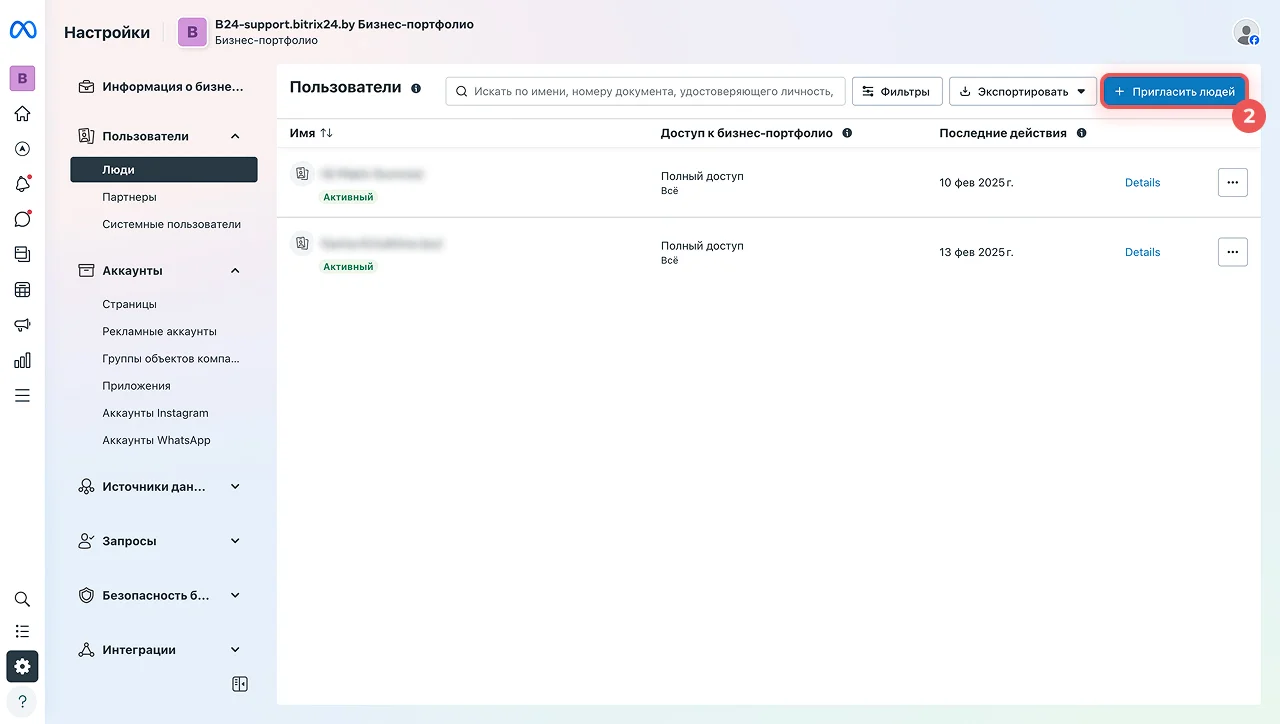Click the megaphone ads icon
Viewport: 1280px width, 724px height.
pos(22,325)
